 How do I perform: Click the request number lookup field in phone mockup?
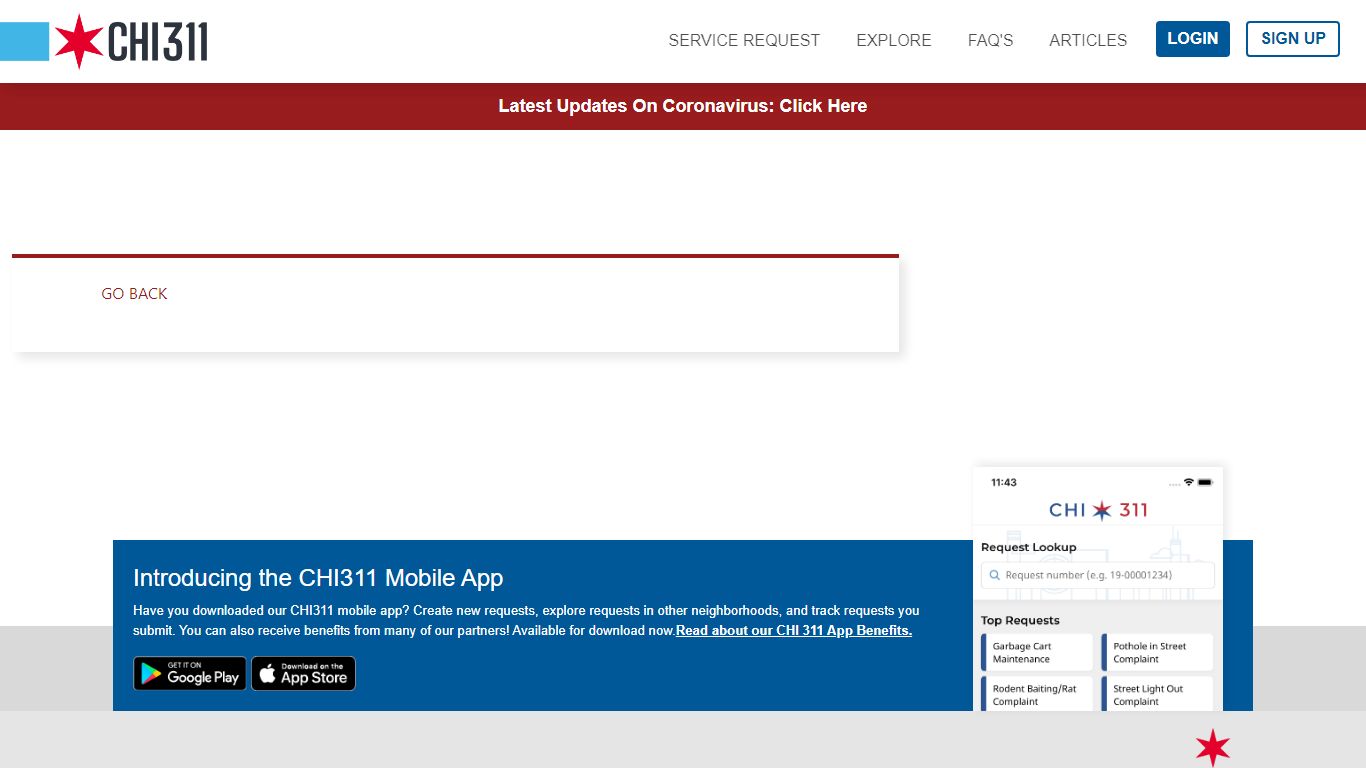(1098, 575)
